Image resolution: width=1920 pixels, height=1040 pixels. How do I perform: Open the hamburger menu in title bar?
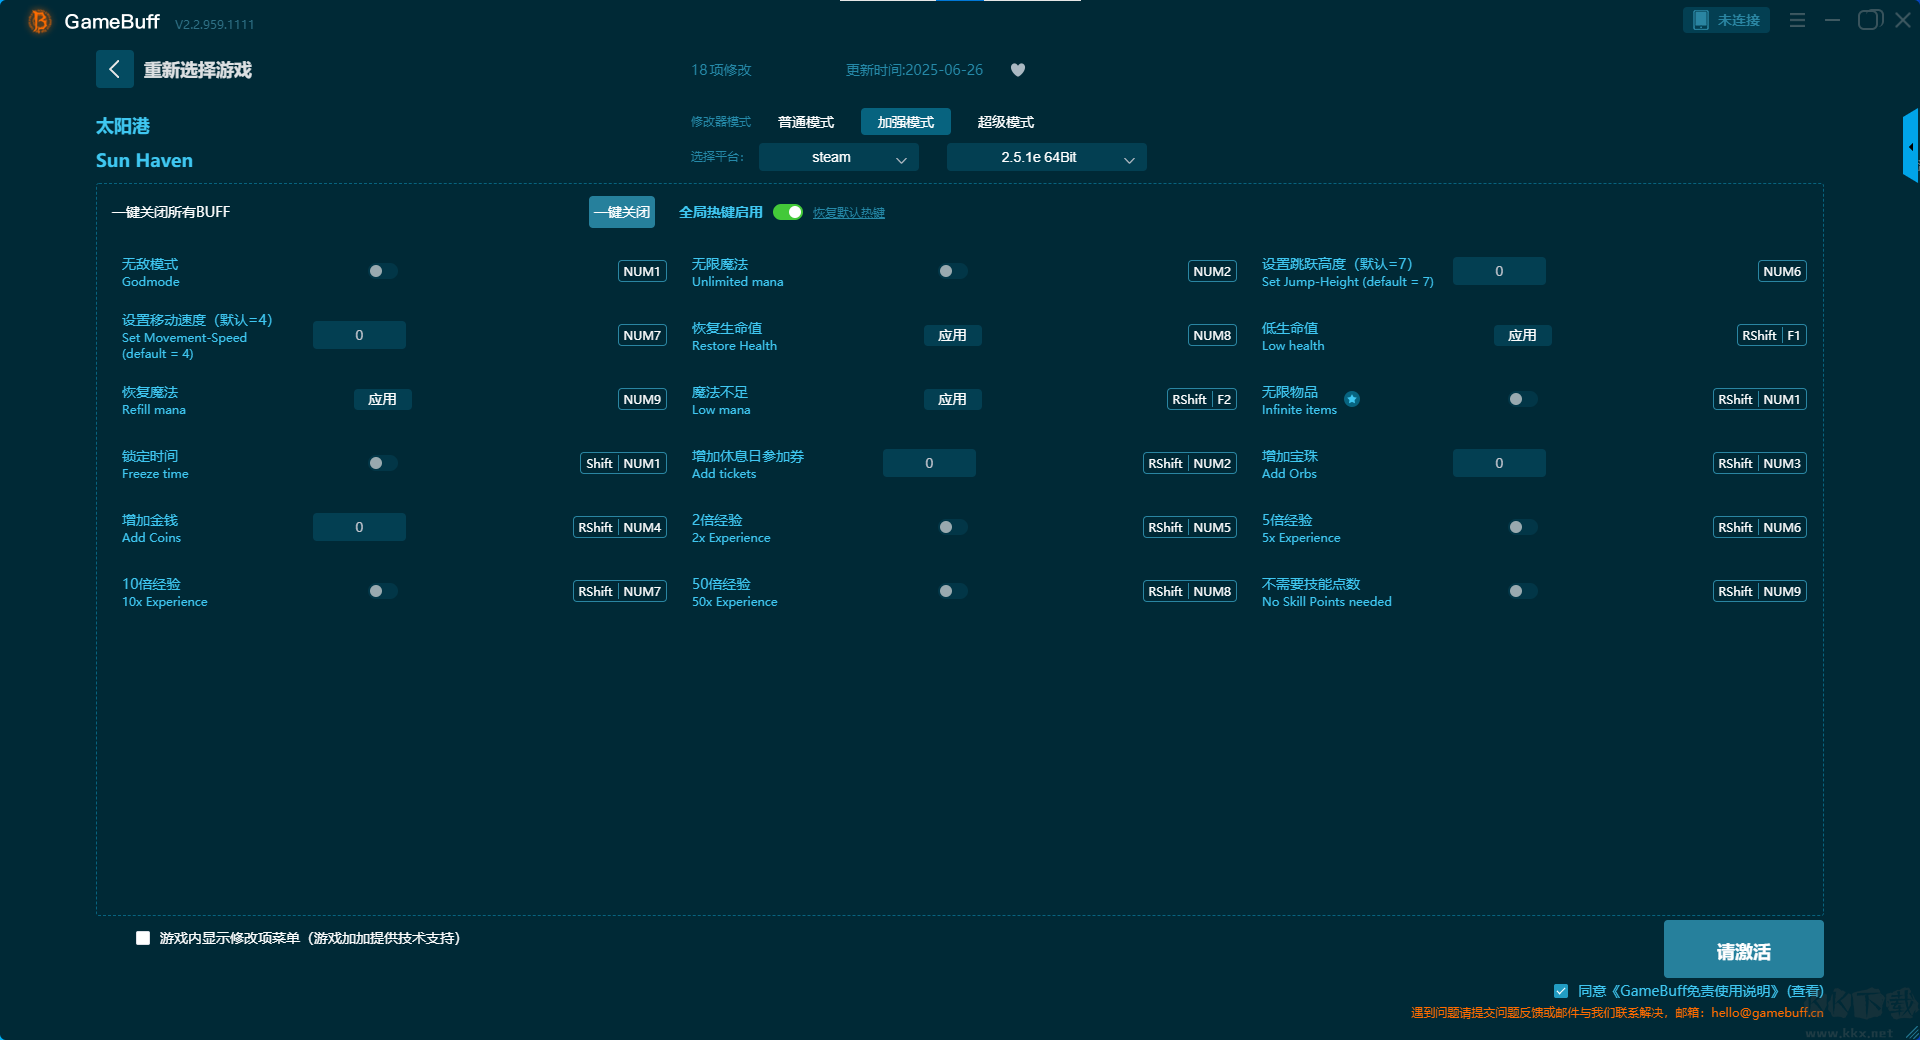1797,20
